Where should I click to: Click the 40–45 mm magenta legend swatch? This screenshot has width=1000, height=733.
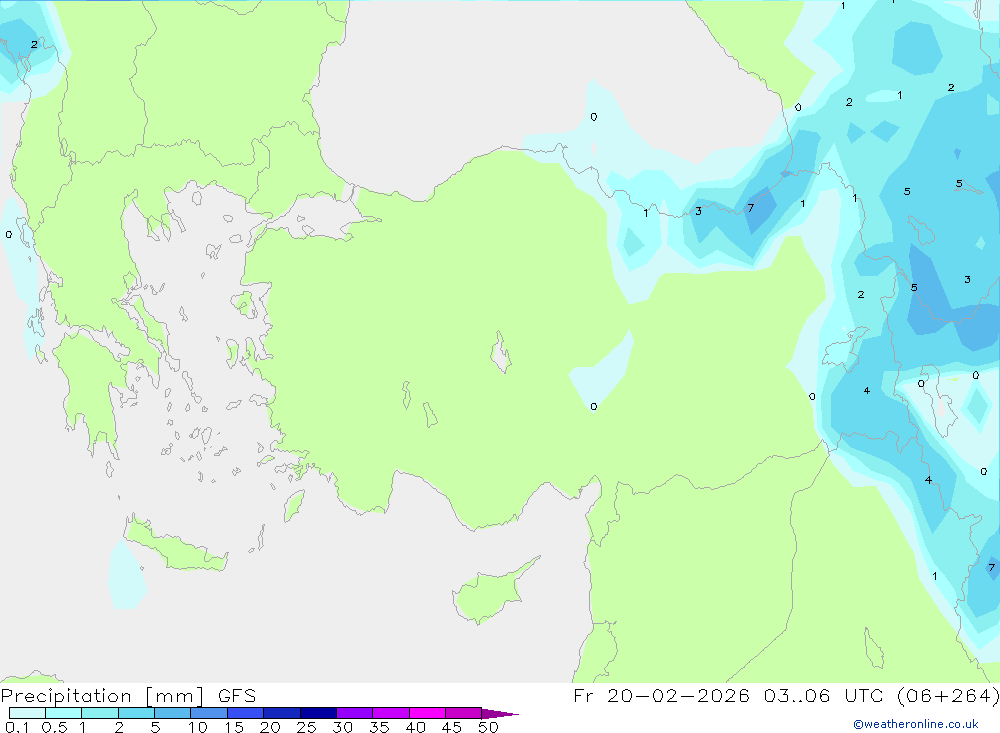point(427,713)
